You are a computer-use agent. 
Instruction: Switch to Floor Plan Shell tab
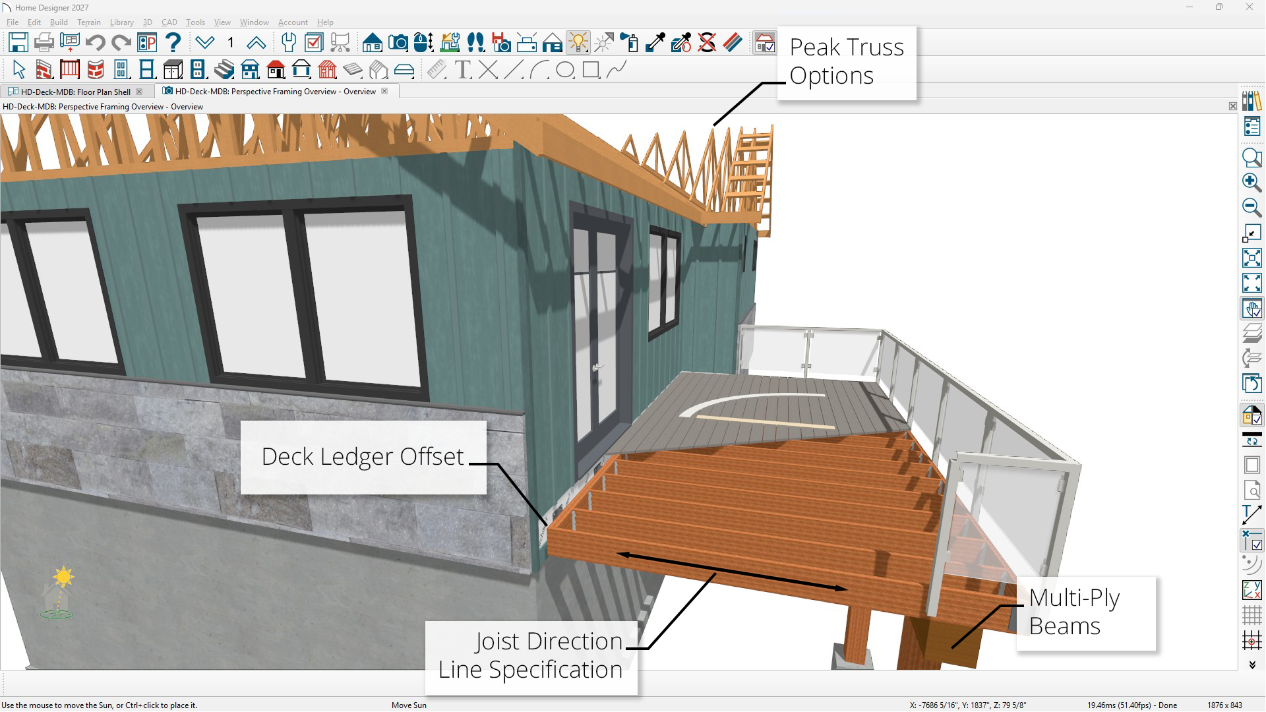76,91
